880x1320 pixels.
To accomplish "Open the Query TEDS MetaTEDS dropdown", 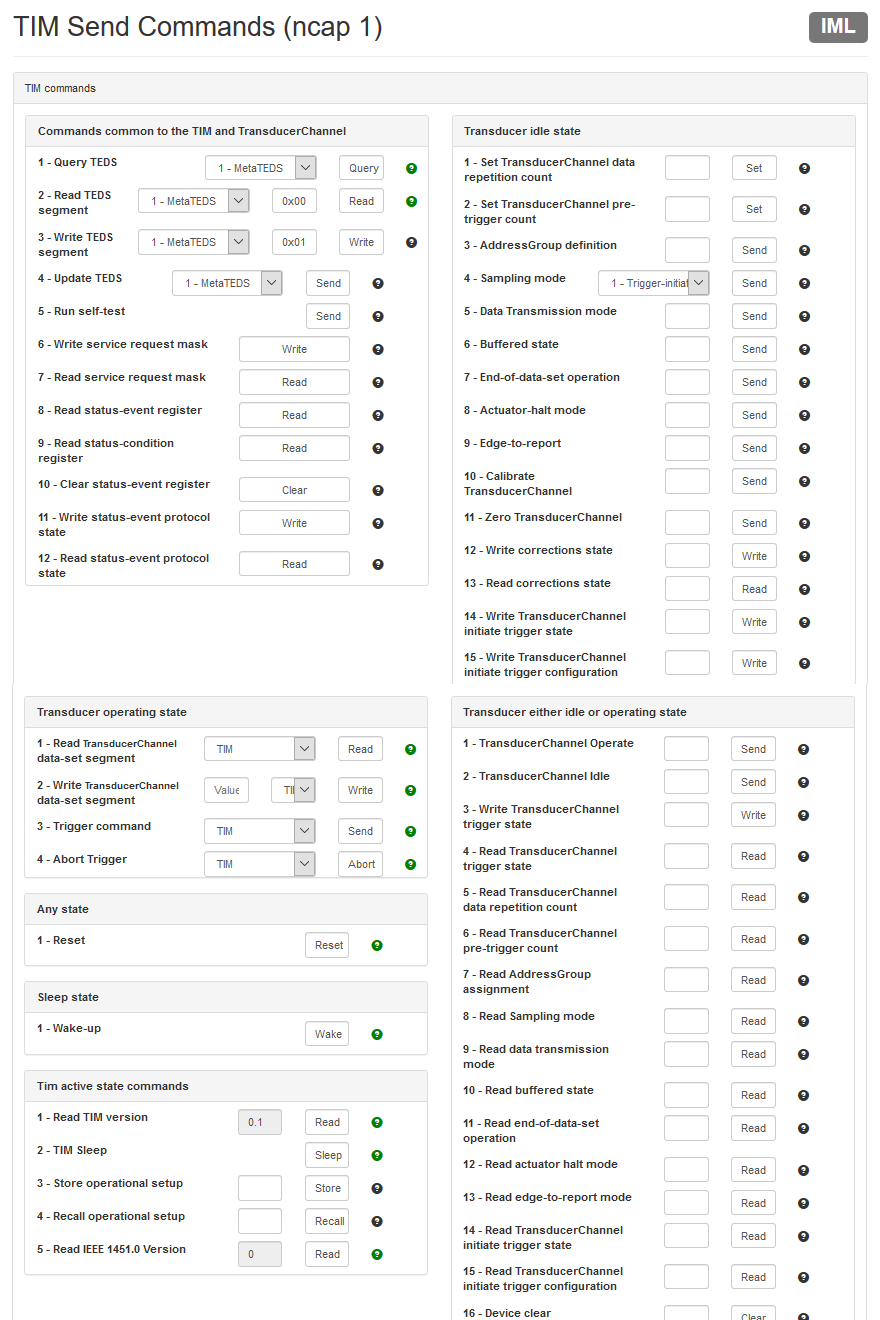I will pyautogui.click(x=260, y=168).
